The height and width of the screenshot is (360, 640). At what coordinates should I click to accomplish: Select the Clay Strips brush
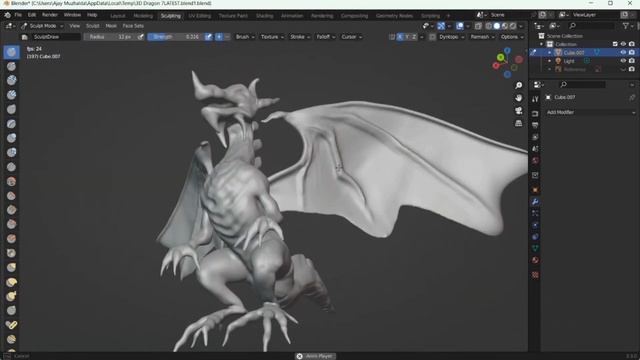pyautogui.click(x=11, y=95)
